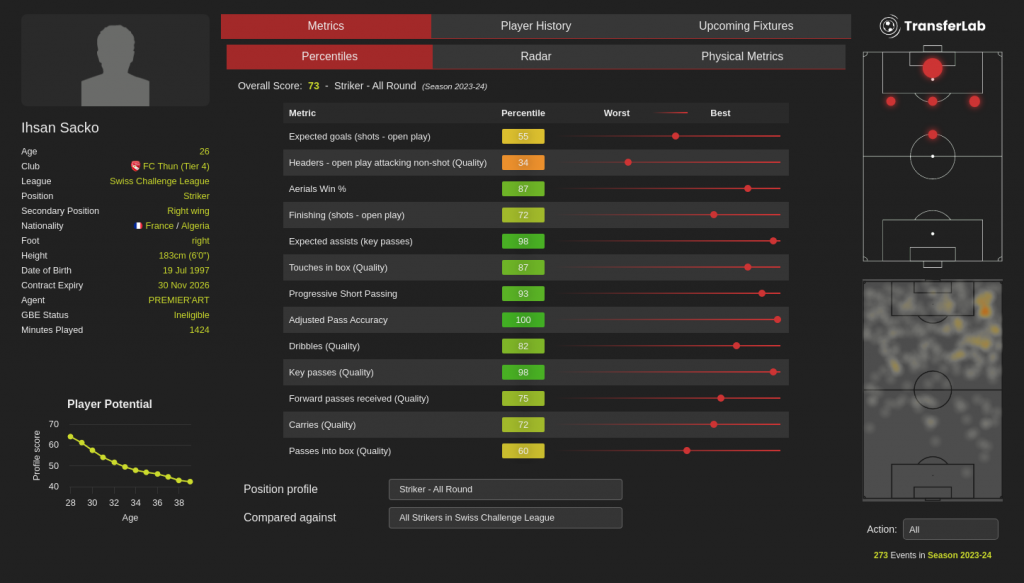This screenshot has height=583, width=1024.
Task: Expand the Compared against dropdown
Action: [505, 518]
